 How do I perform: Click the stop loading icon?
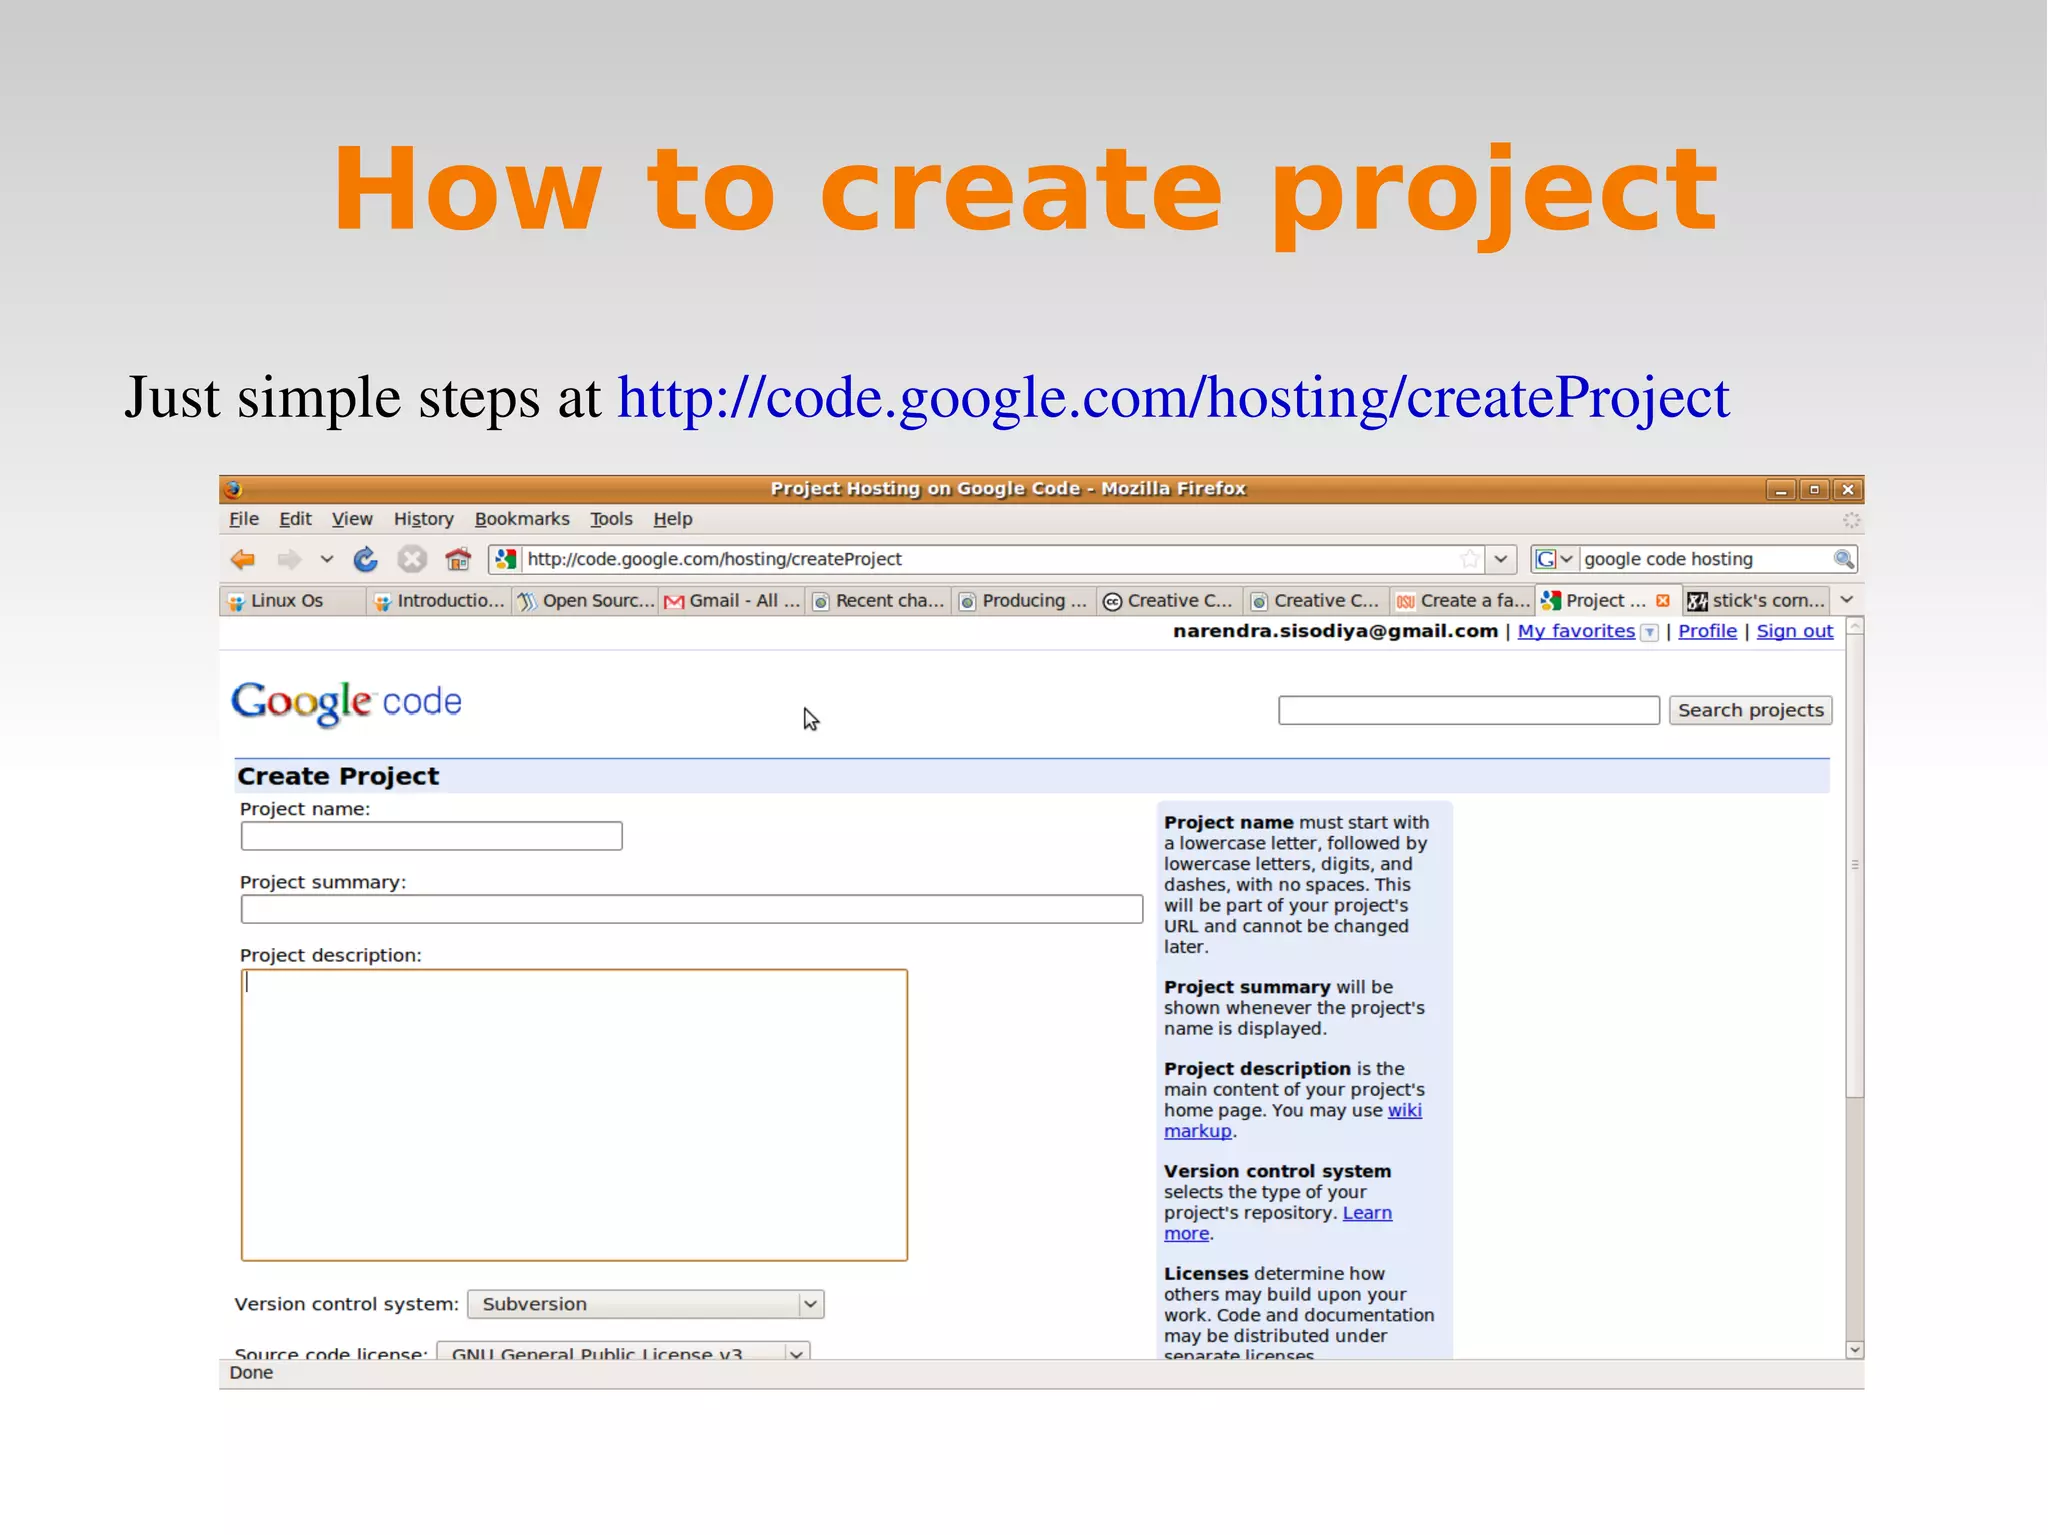pyautogui.click(x=412, y=559)
